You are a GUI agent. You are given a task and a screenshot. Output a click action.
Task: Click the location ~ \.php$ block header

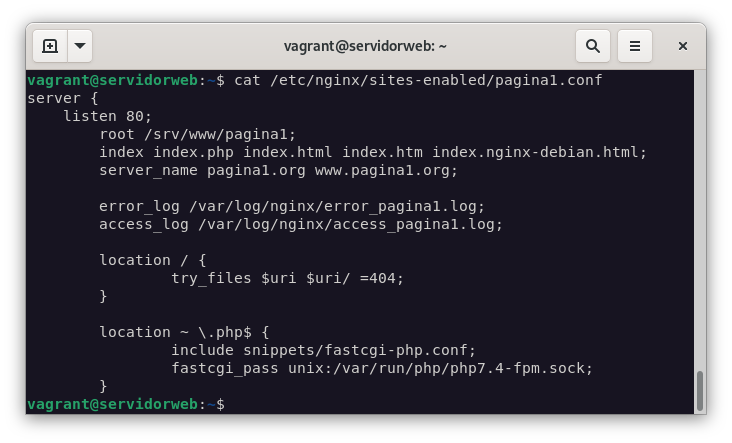(x=184, y=332)
